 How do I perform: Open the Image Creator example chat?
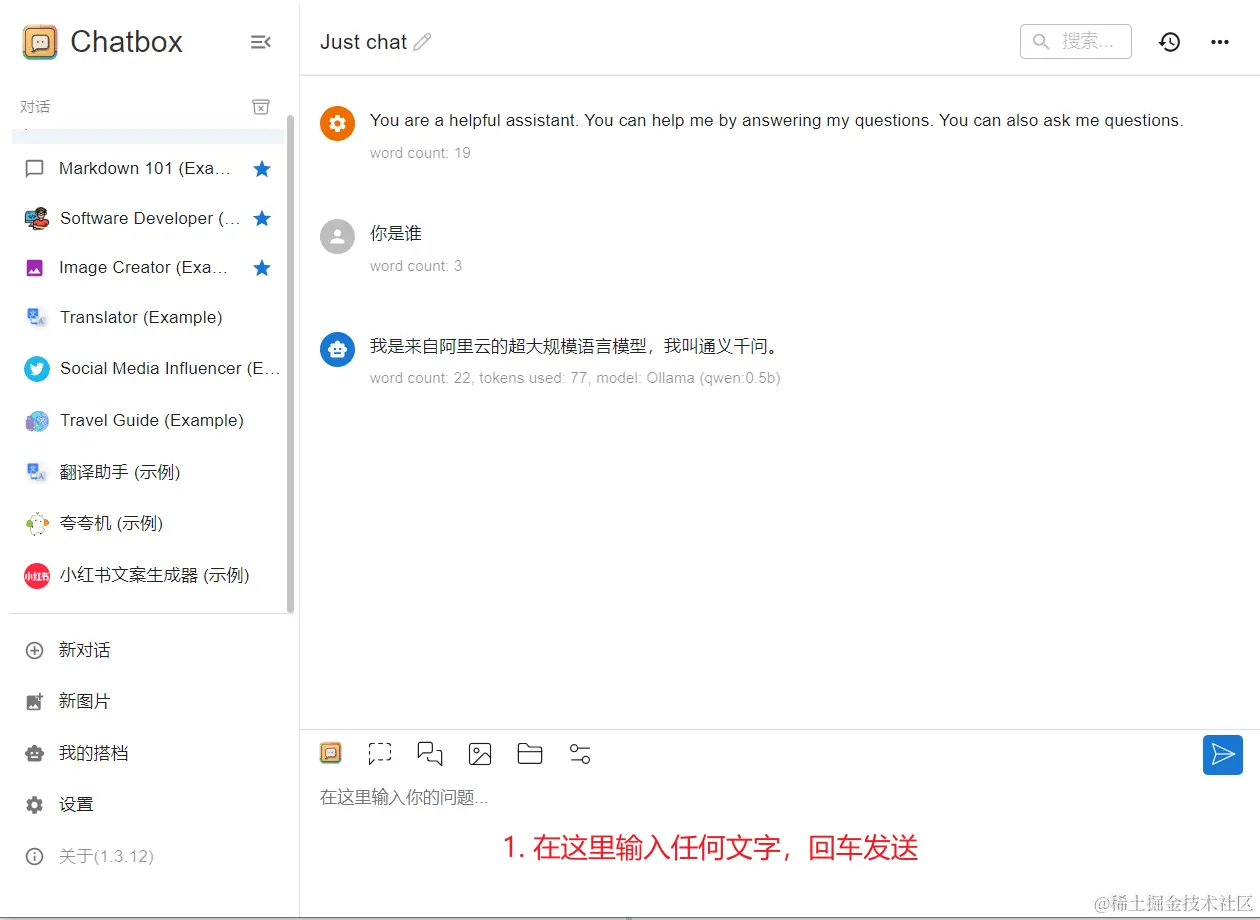point(148,268)
